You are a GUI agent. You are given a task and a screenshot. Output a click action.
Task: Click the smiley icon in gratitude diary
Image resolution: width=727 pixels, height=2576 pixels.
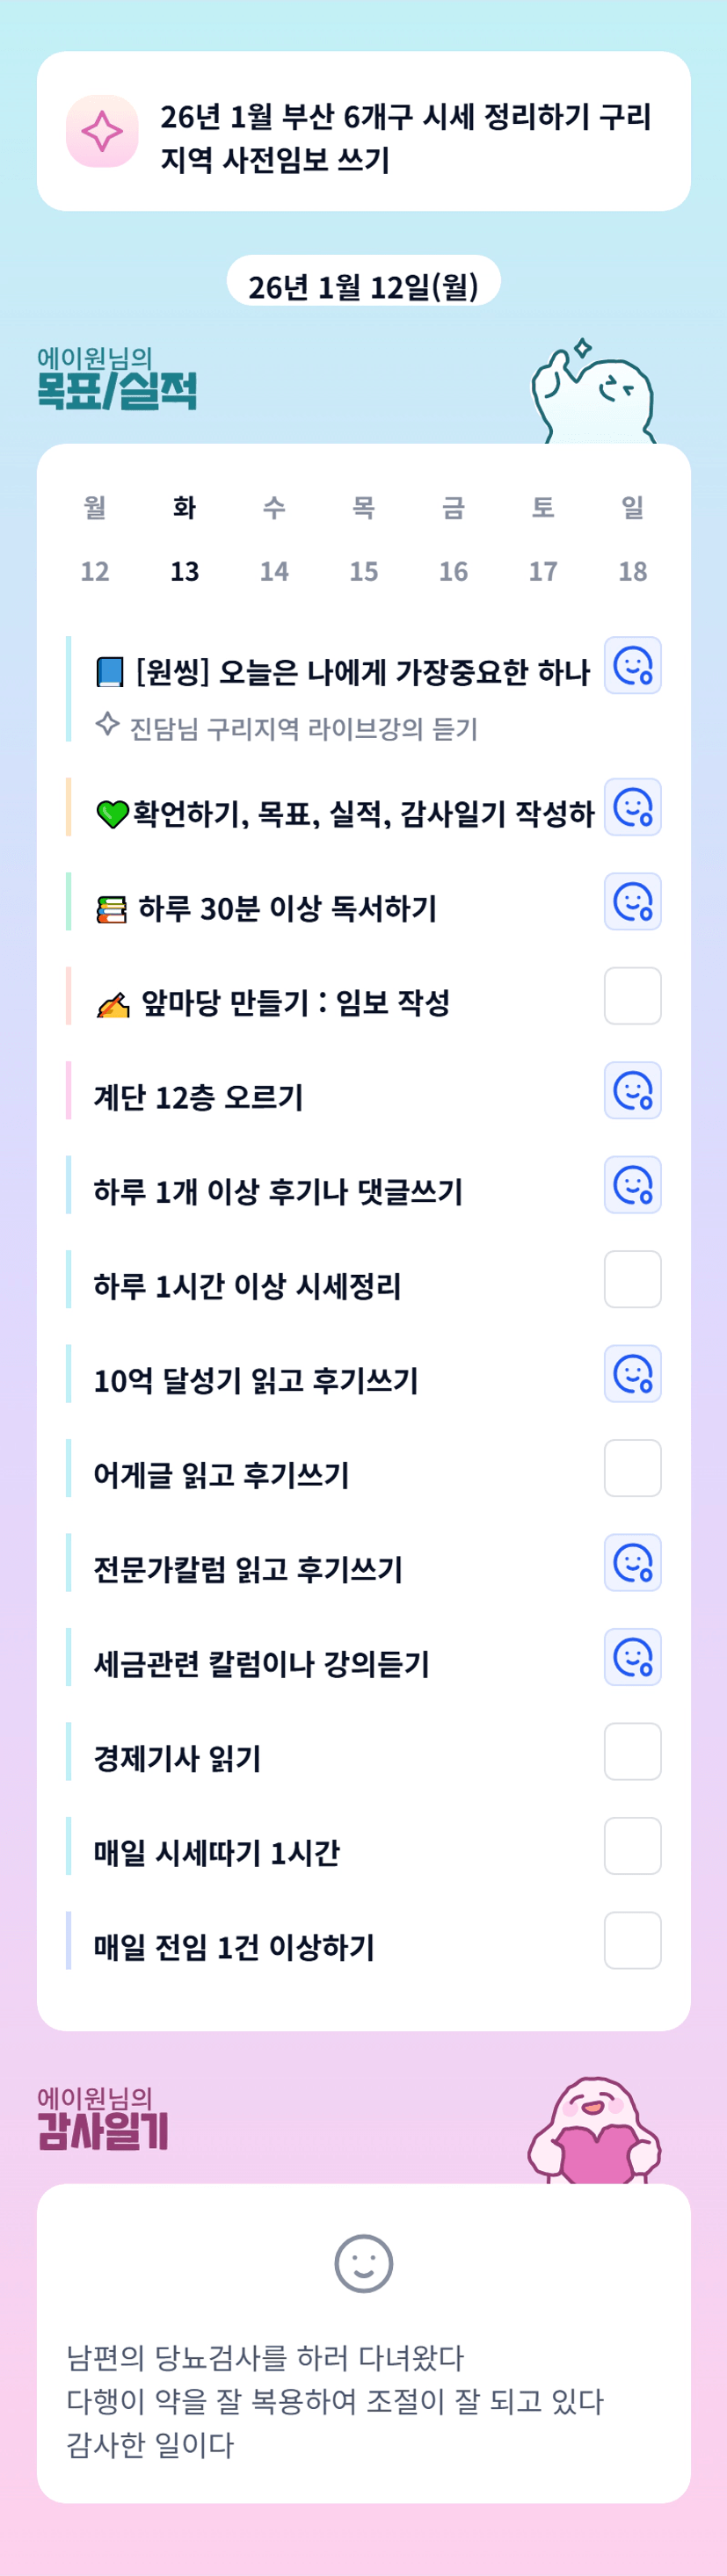(363, 2263)
